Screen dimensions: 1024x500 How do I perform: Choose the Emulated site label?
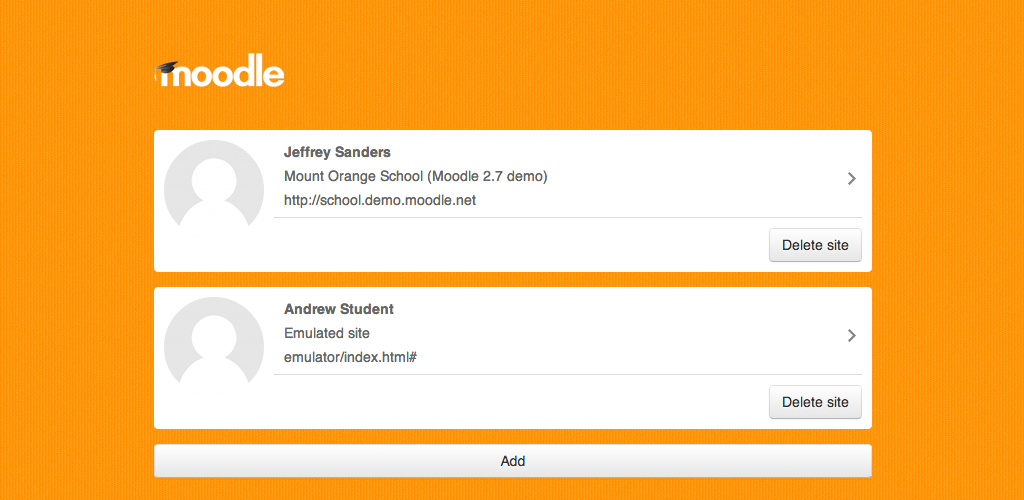click(327, 333)
